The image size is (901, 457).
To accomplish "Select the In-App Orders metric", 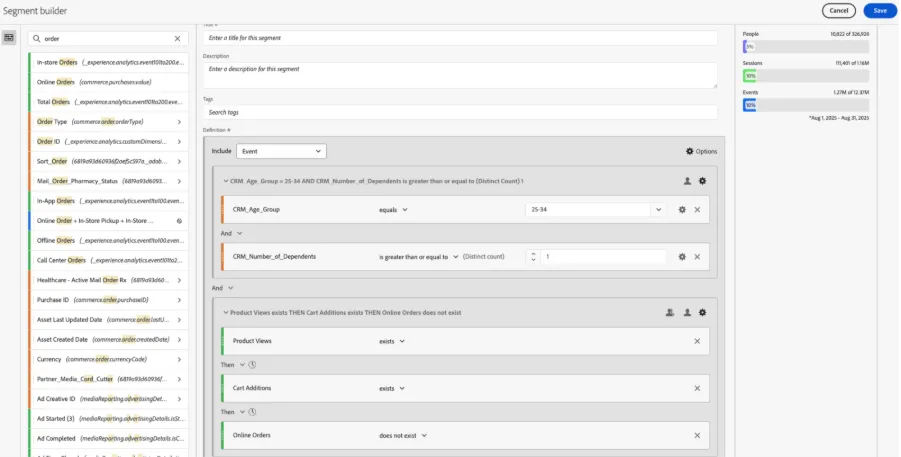I will coord(109,201).
